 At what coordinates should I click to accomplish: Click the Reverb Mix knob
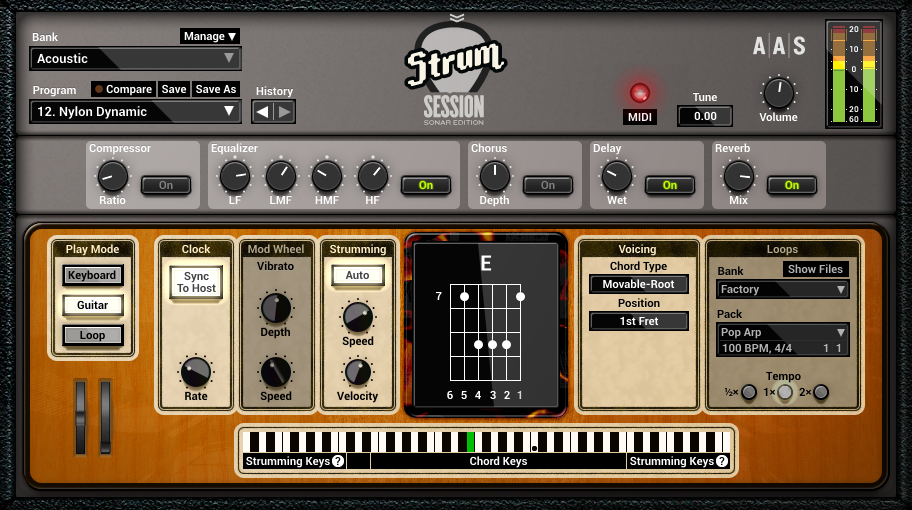coord(739,177)
